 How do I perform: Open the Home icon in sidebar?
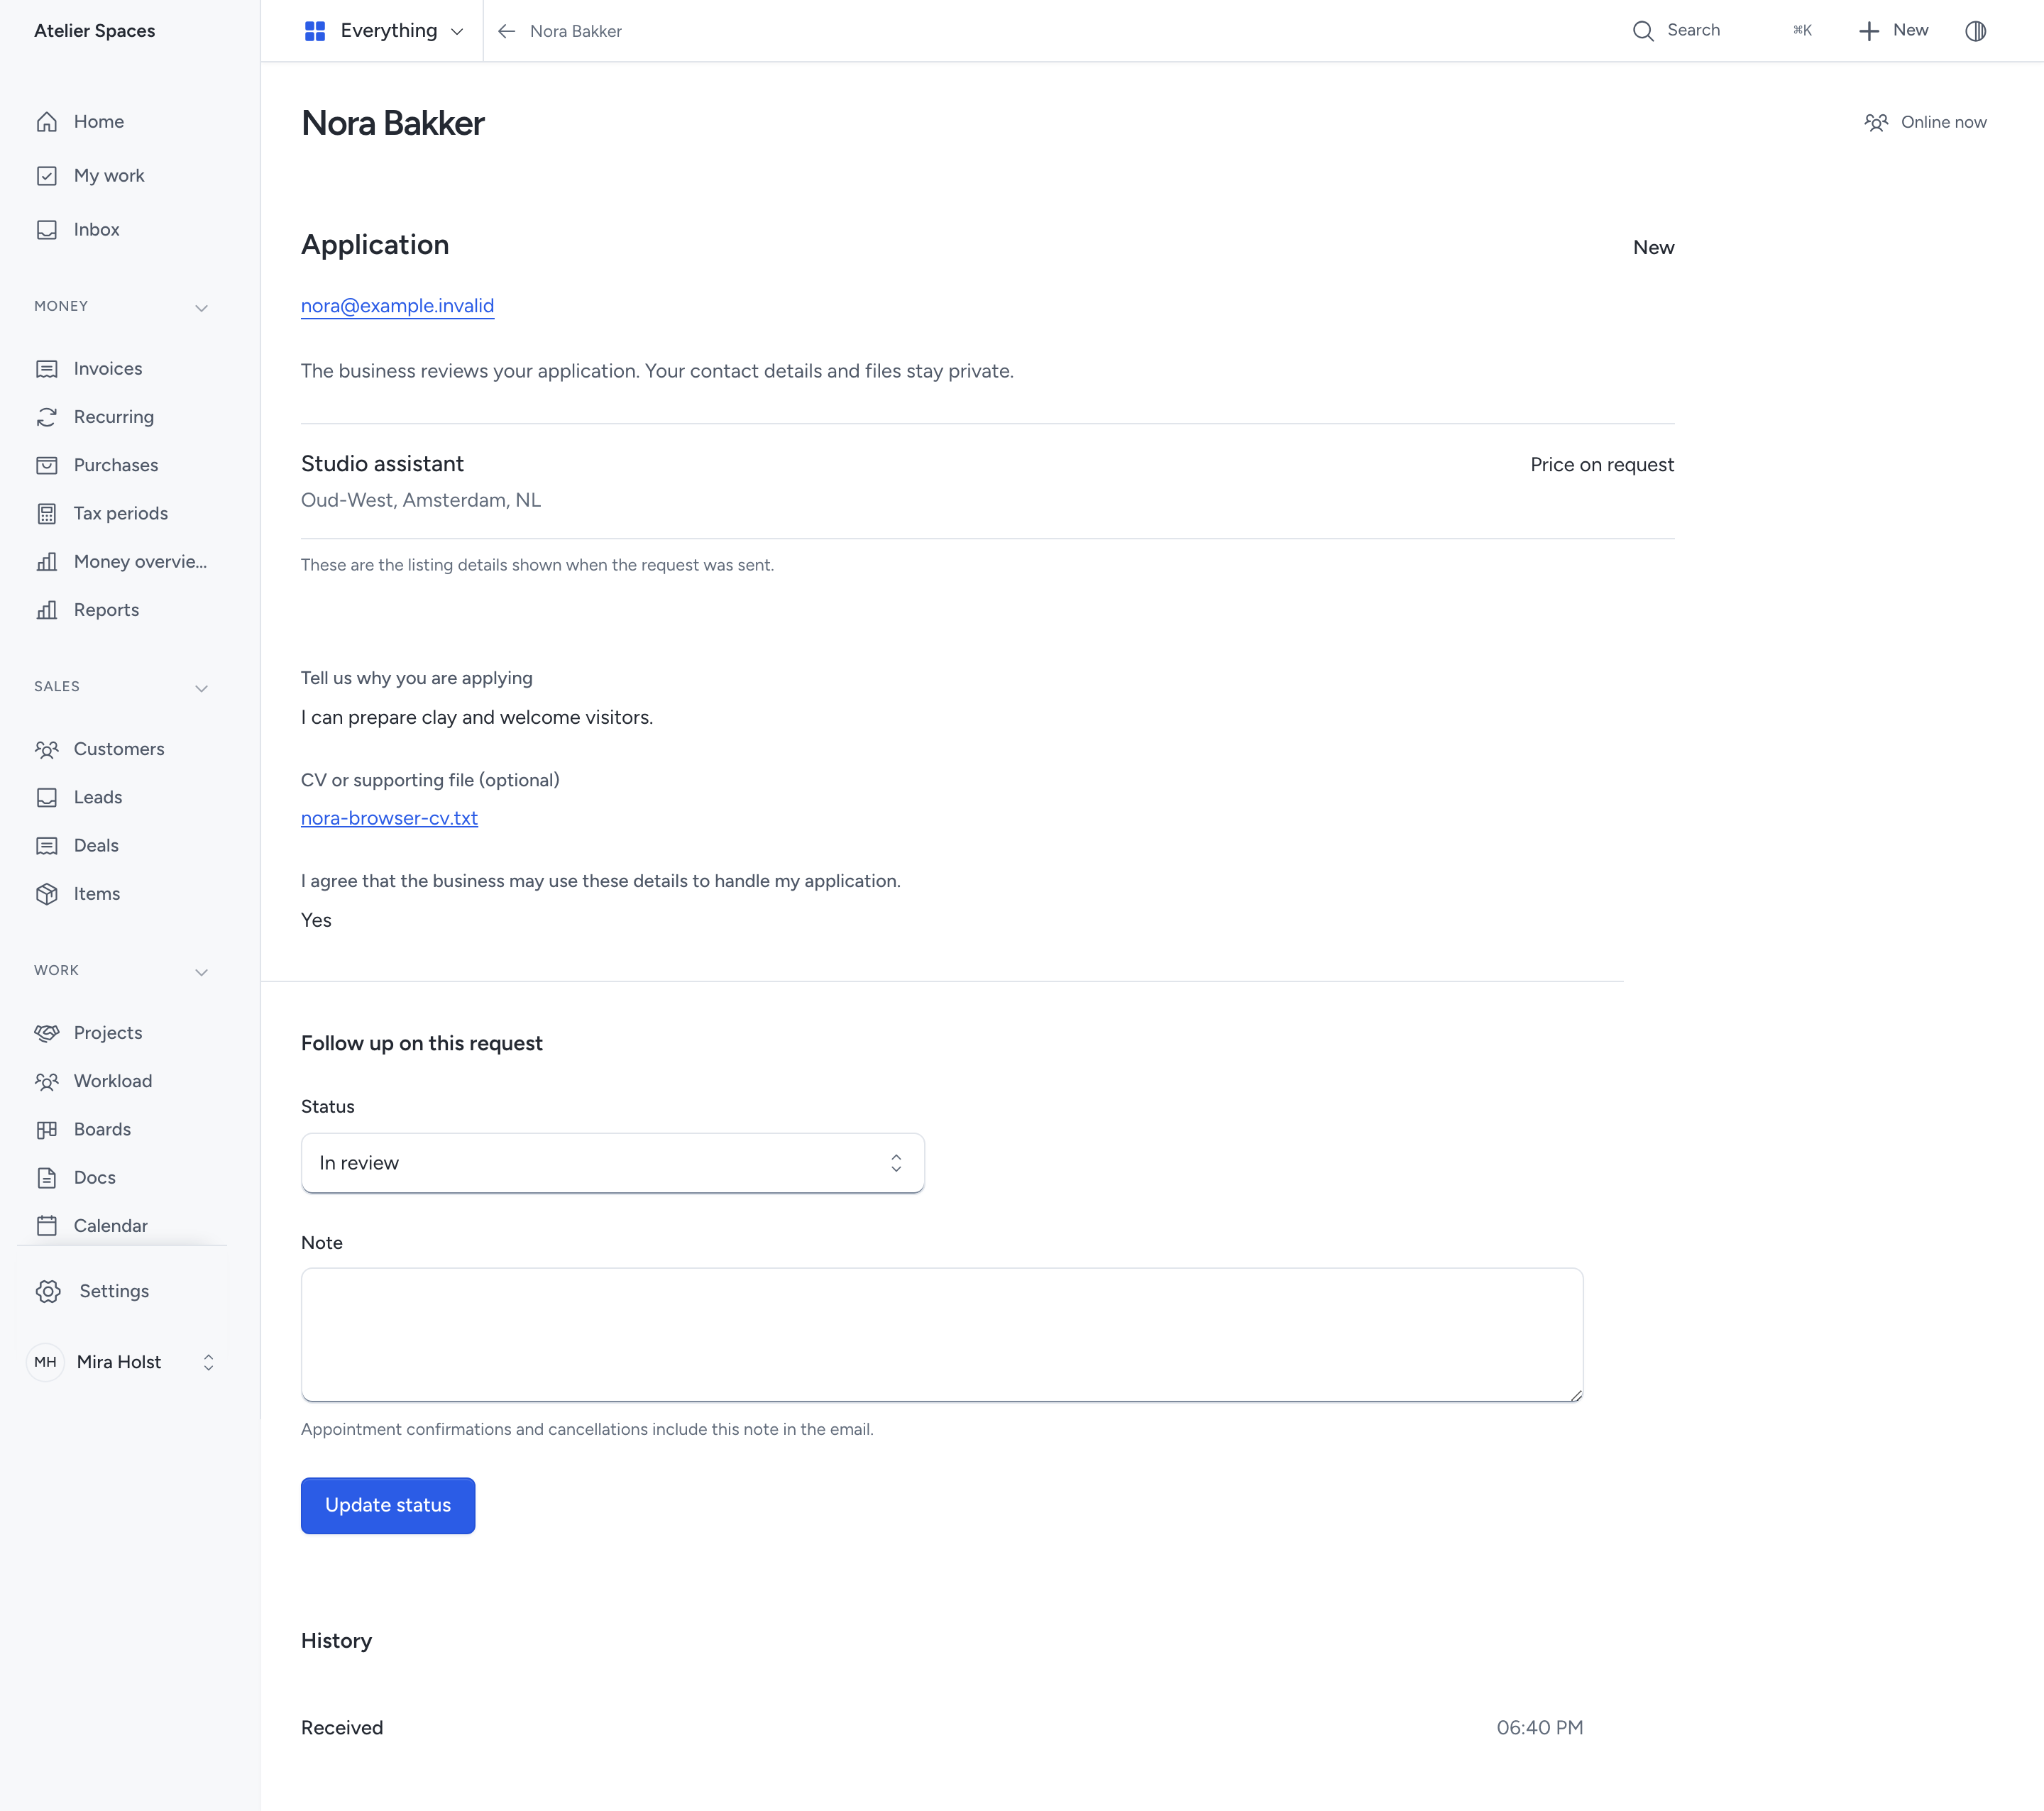(47, 122)
